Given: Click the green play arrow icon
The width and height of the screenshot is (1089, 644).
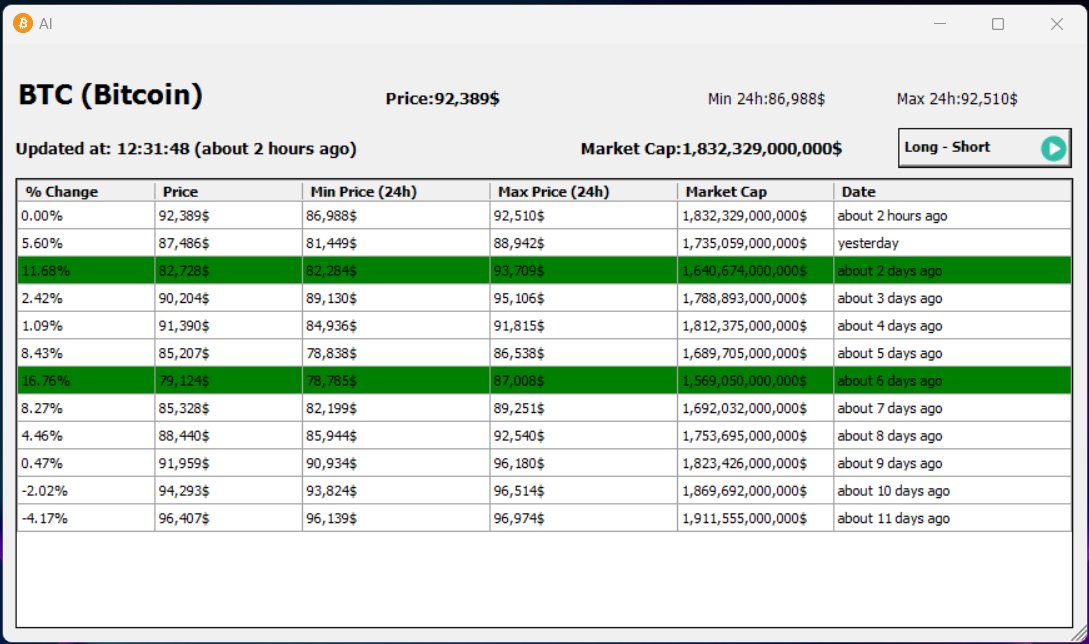Looking at the screenshot, I should tap(1053, 148).
